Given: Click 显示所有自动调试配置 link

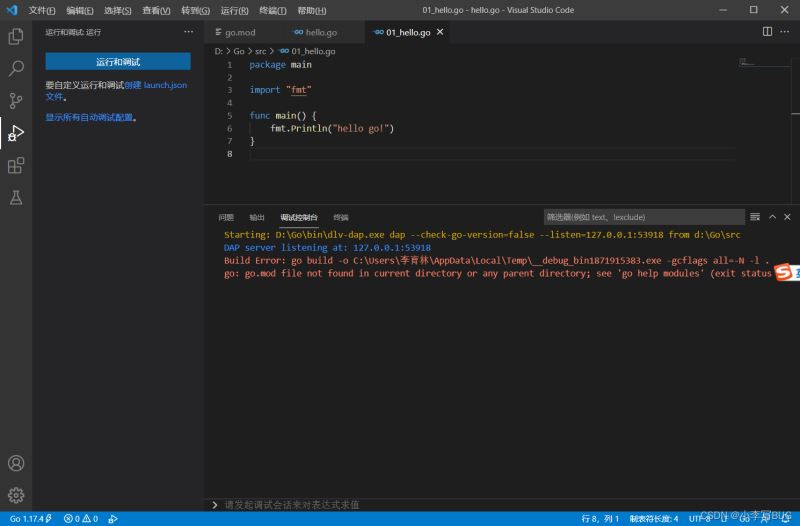Looking at the screenshot, I should 89,117.
